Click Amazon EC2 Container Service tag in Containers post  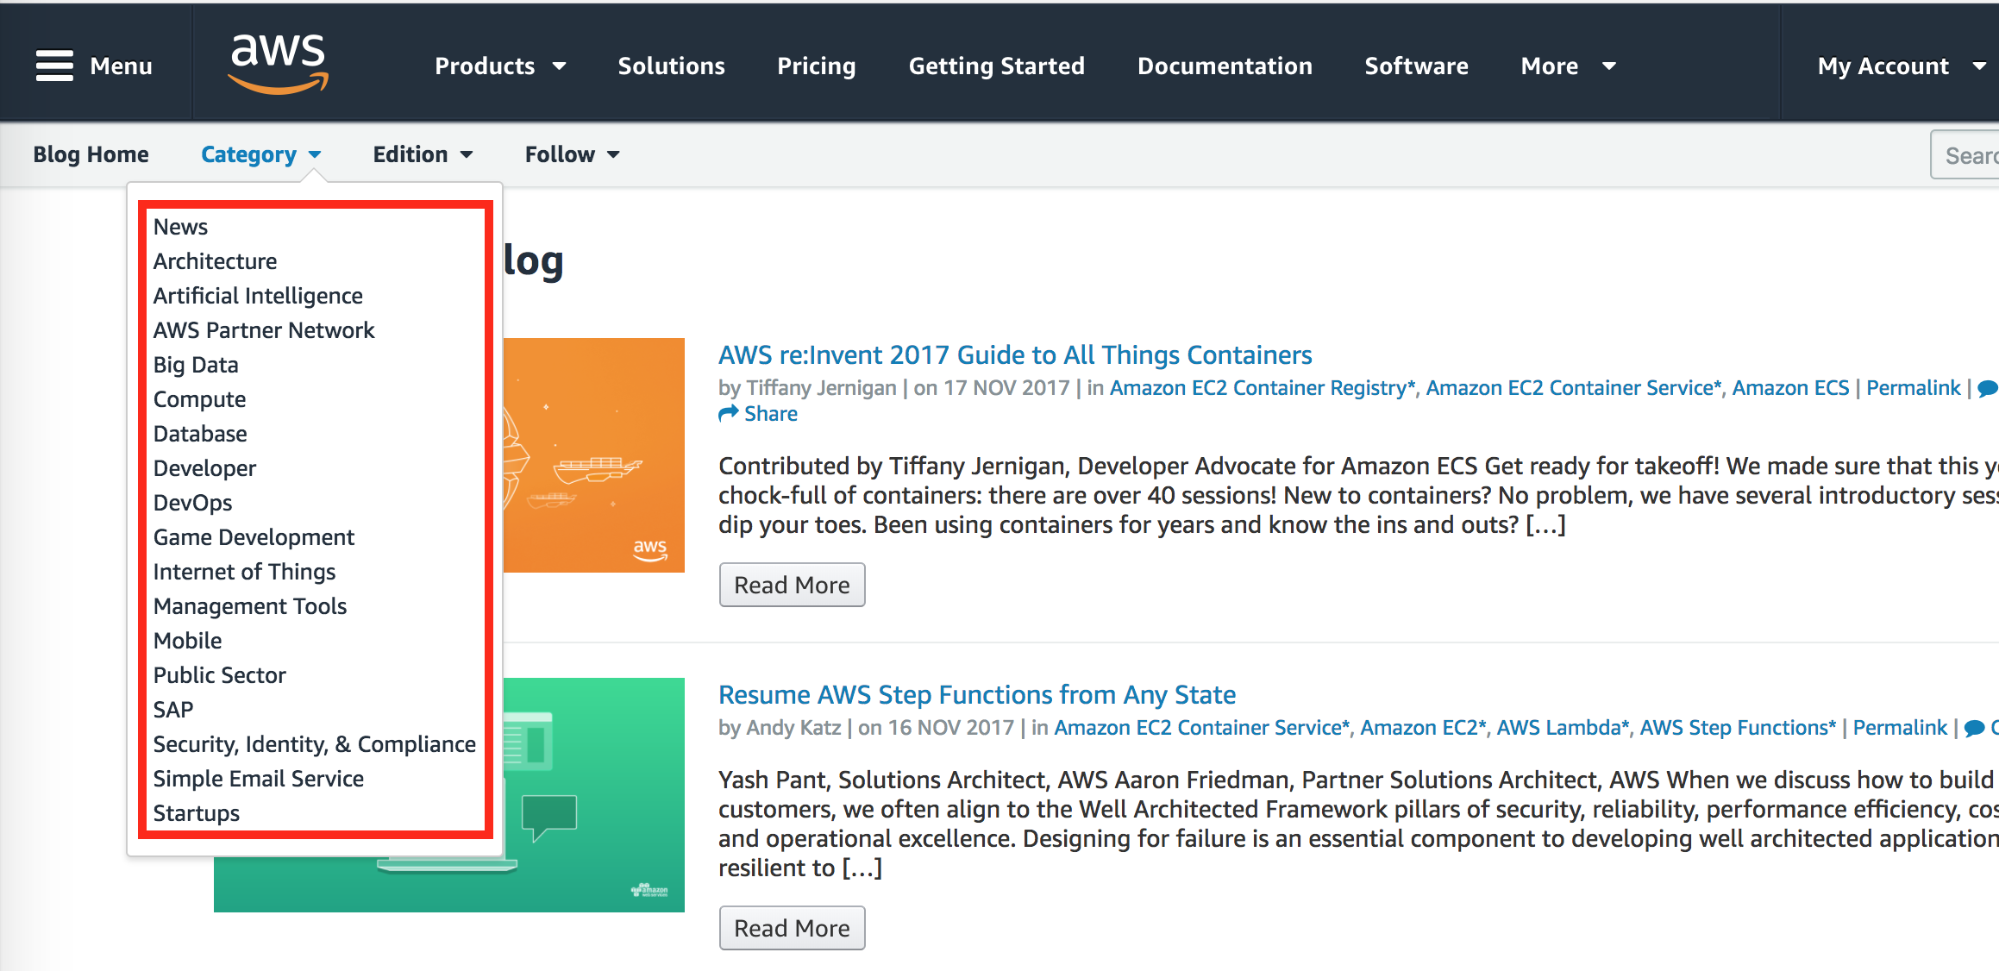point(1574,388)
